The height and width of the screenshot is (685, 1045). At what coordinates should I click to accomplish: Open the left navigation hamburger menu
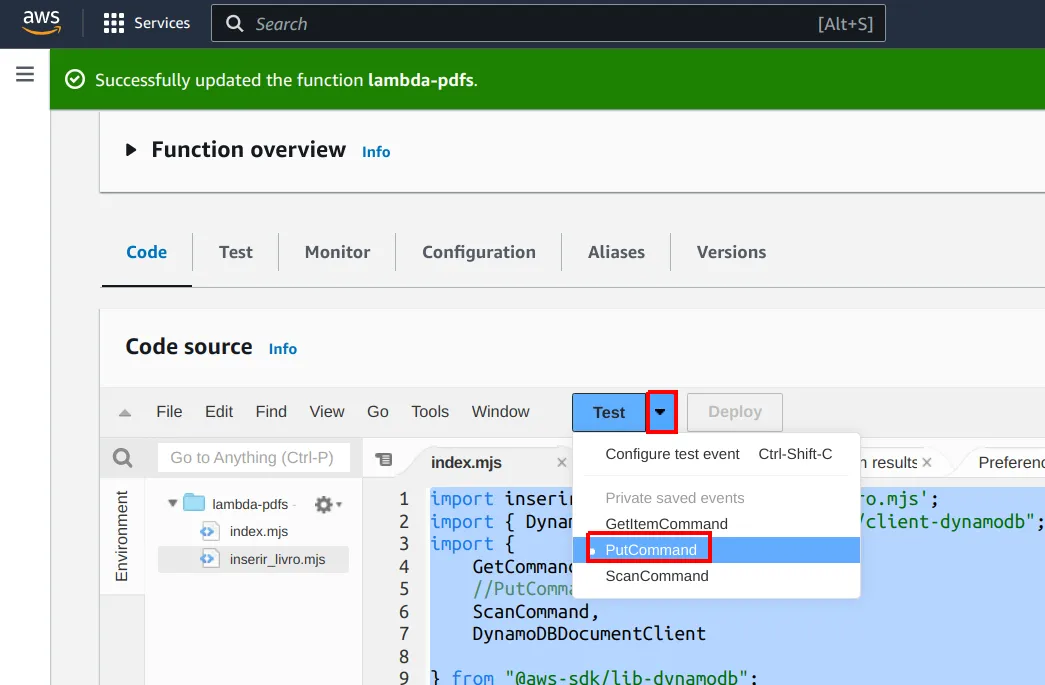[x=25, y=74]
